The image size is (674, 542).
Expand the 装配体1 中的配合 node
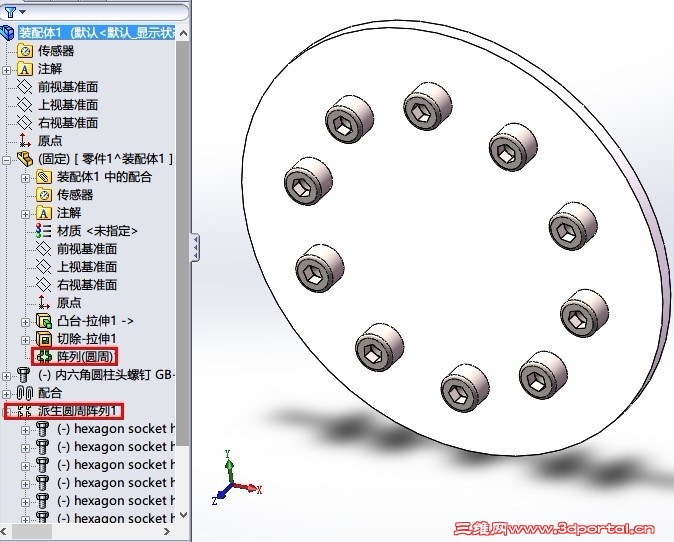(x=25, y=178)
